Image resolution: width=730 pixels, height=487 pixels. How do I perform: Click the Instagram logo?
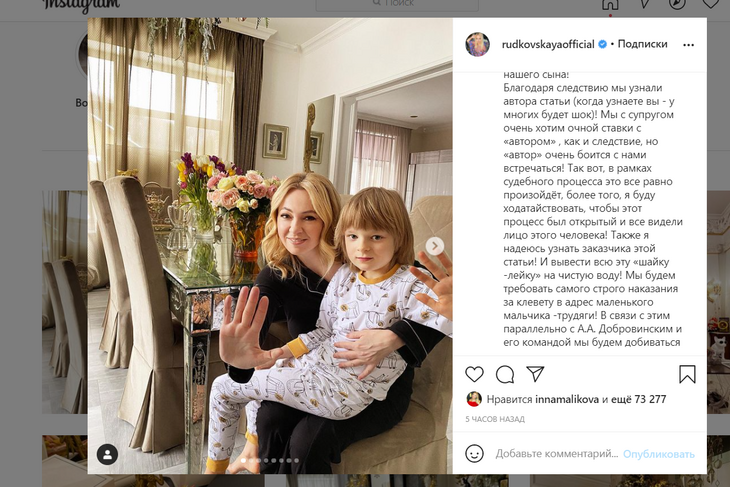pos(81,6)
